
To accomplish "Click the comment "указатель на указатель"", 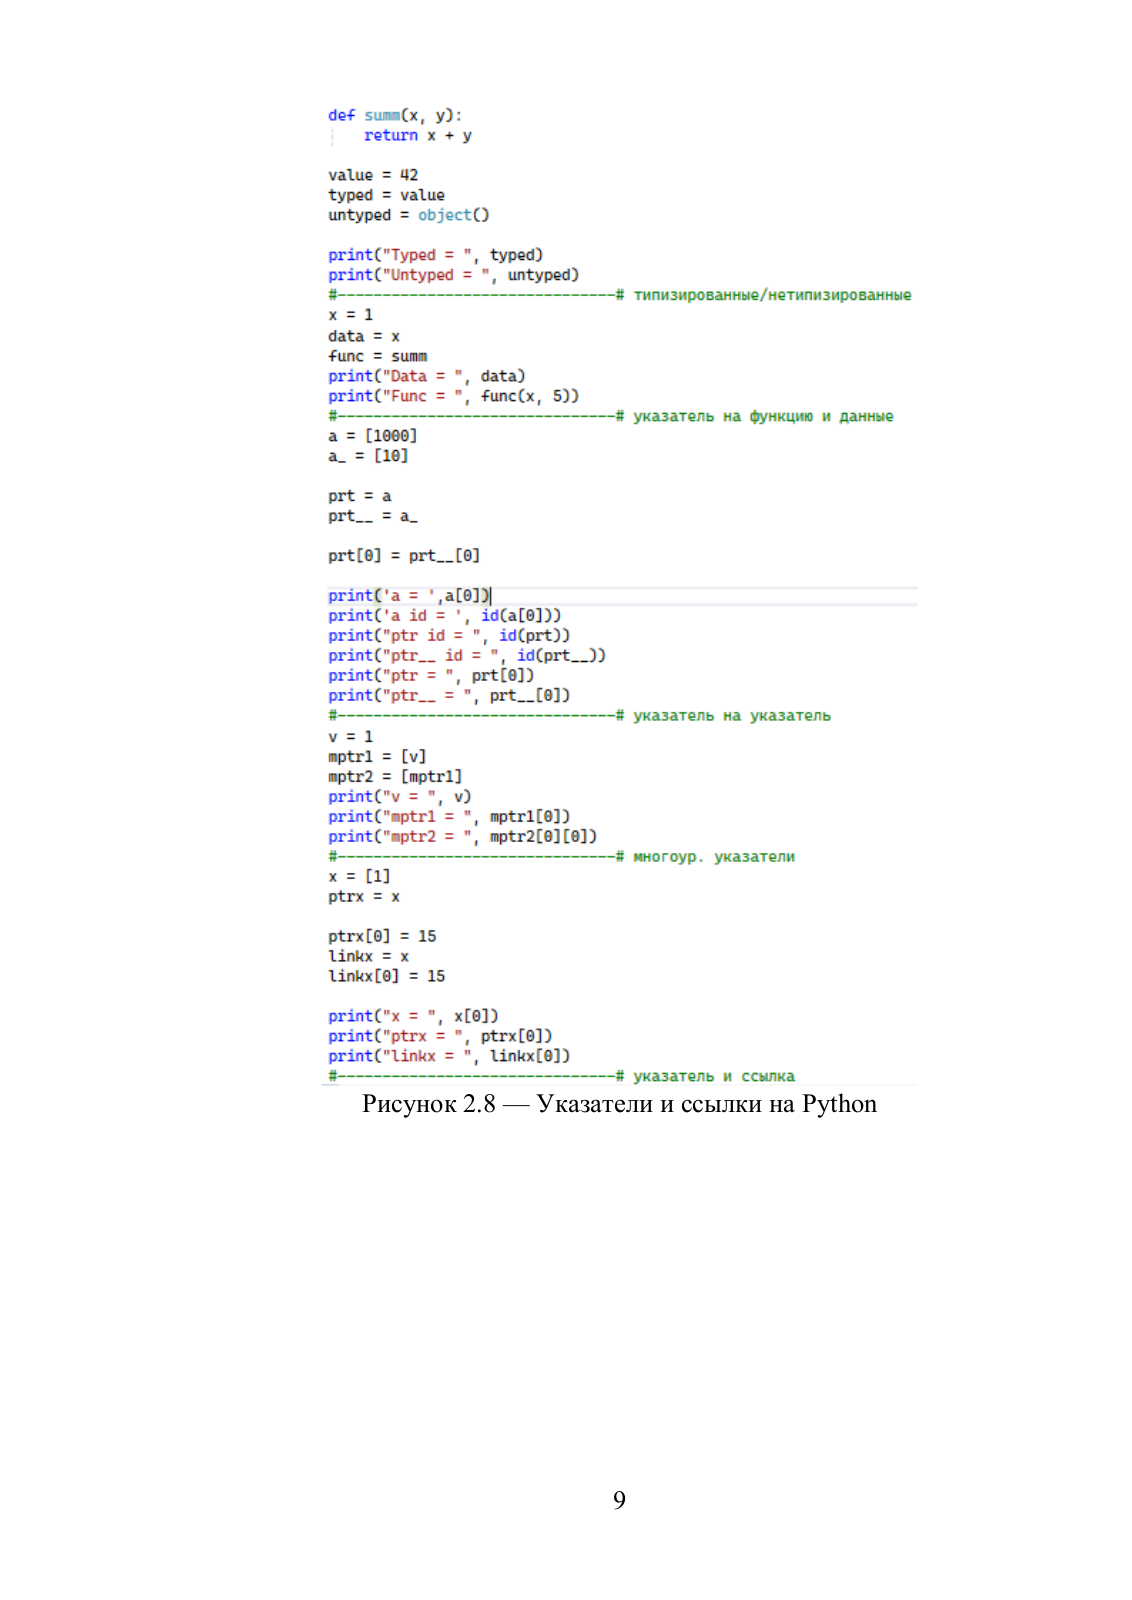I will click(732, 716).
